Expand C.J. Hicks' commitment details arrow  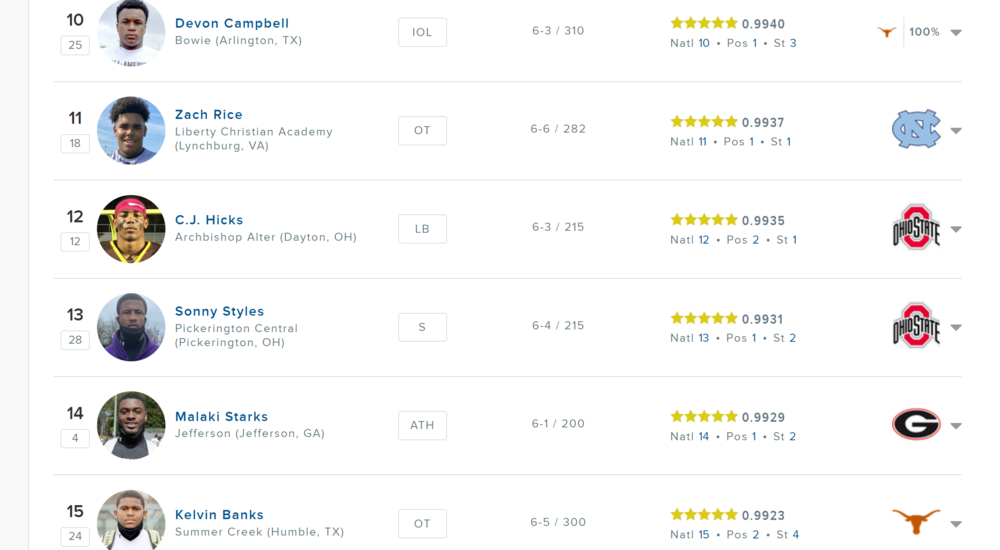[x=956, y=229]
